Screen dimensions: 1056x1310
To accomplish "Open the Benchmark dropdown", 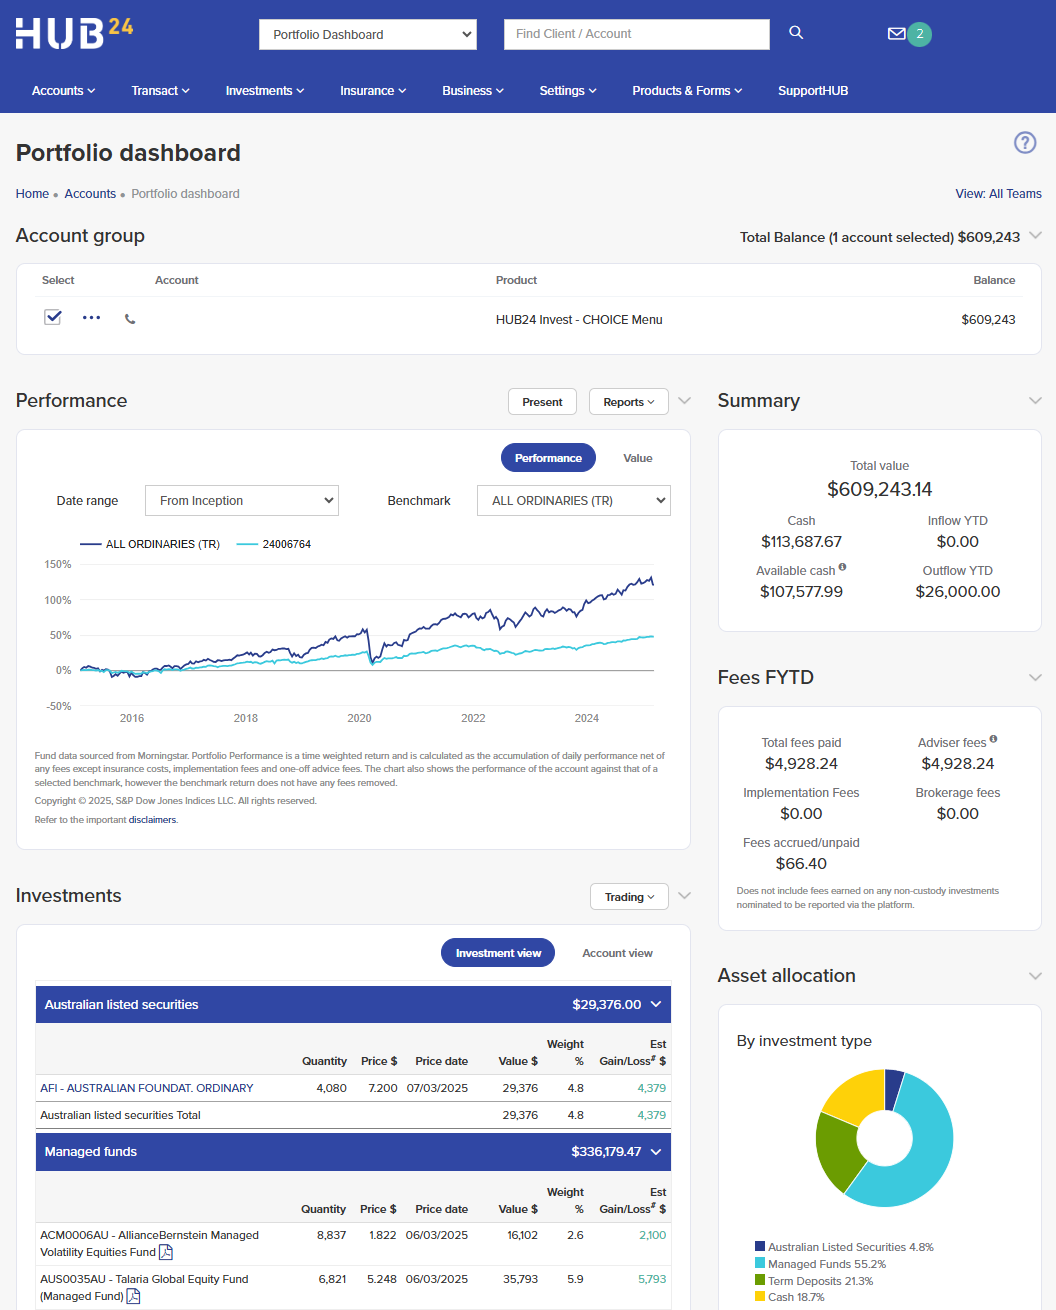I will (x=574, y=500).
